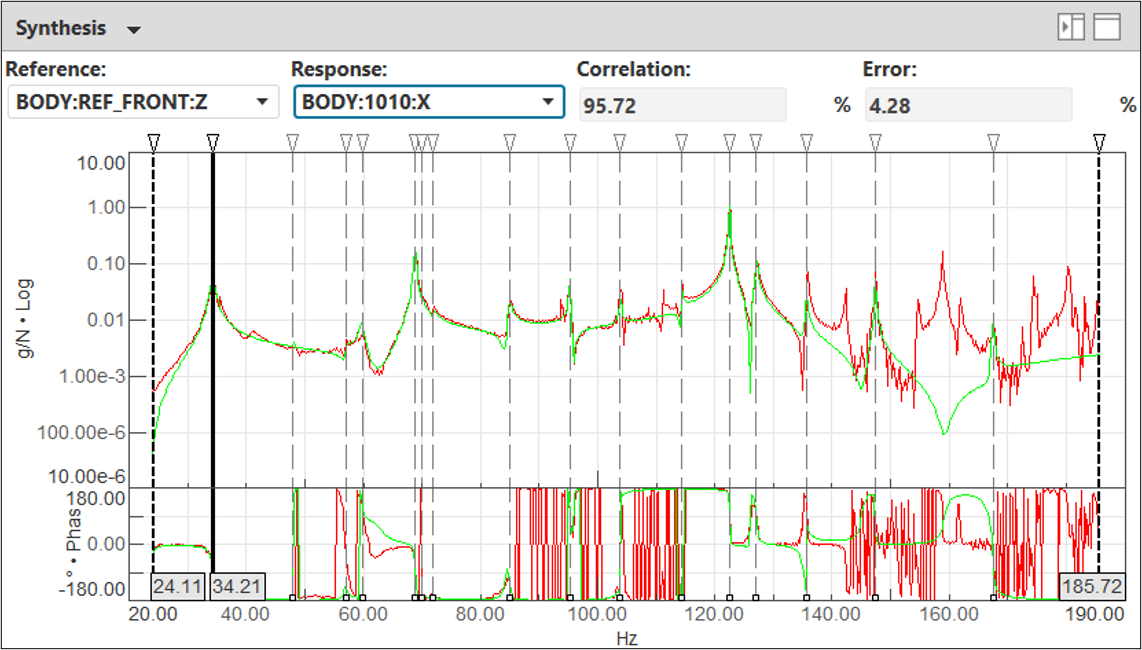
Task: Select the right band cursor triangle at 185.72 Hz
Action: pyautogui.click(x=1099, y=142)
